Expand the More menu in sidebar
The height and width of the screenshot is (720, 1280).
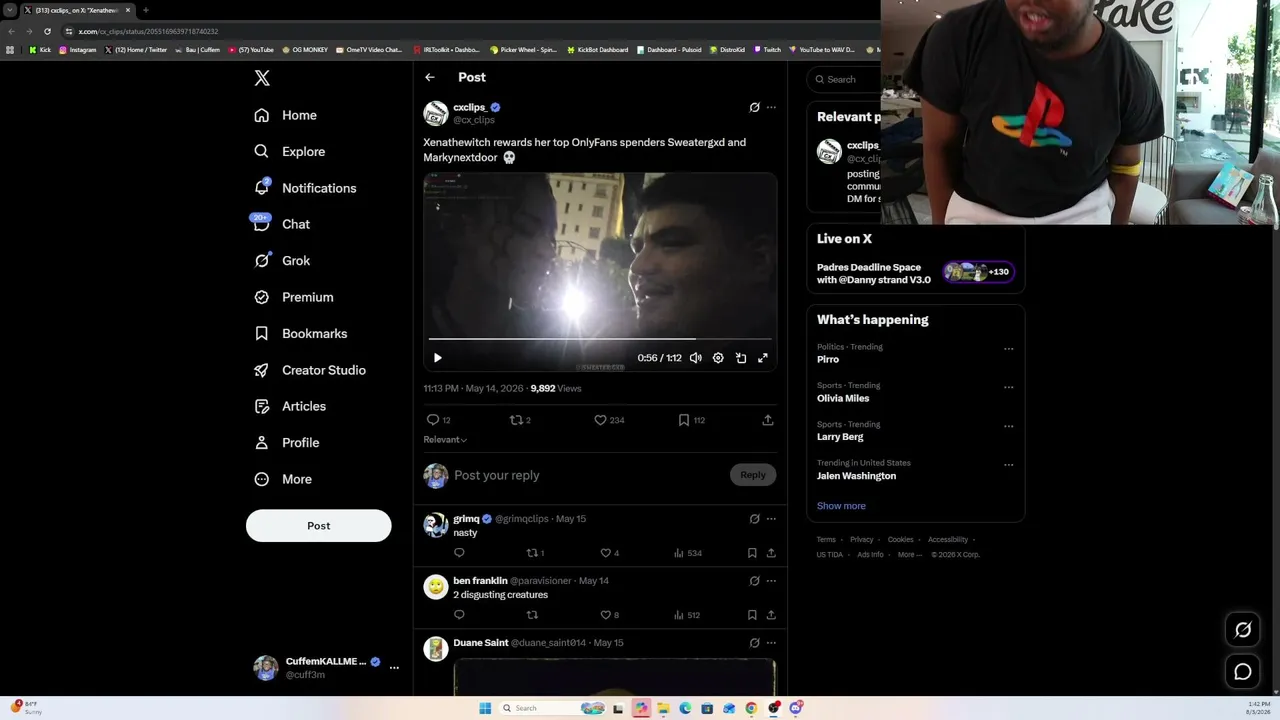coord(282,479)
